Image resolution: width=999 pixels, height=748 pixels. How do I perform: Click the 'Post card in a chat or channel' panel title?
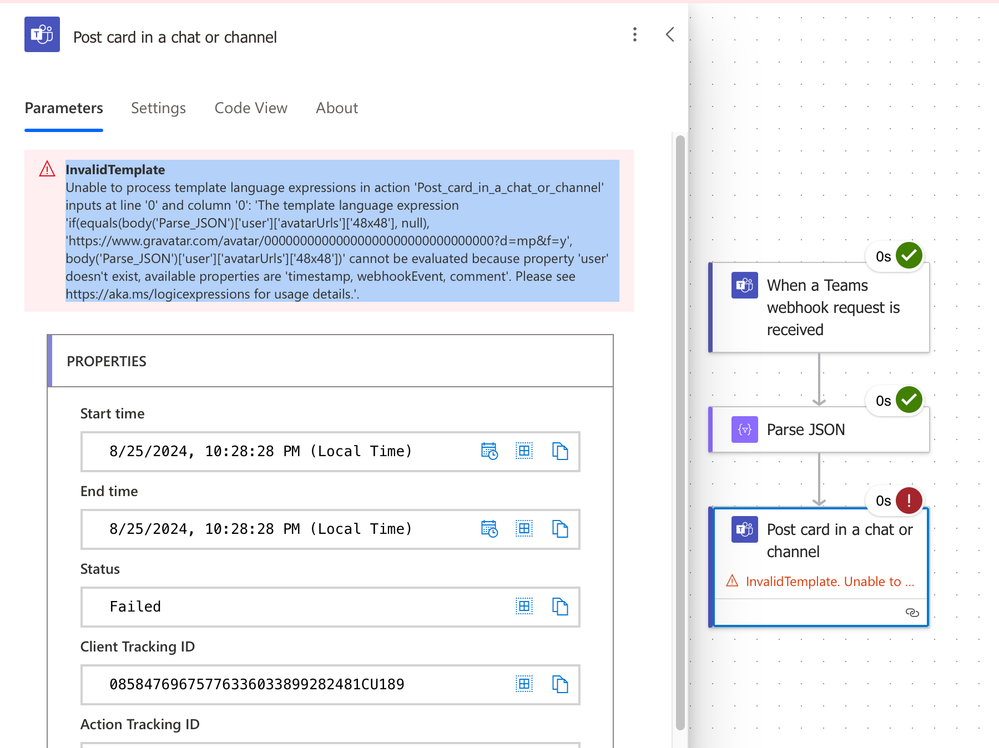(175, 37)
